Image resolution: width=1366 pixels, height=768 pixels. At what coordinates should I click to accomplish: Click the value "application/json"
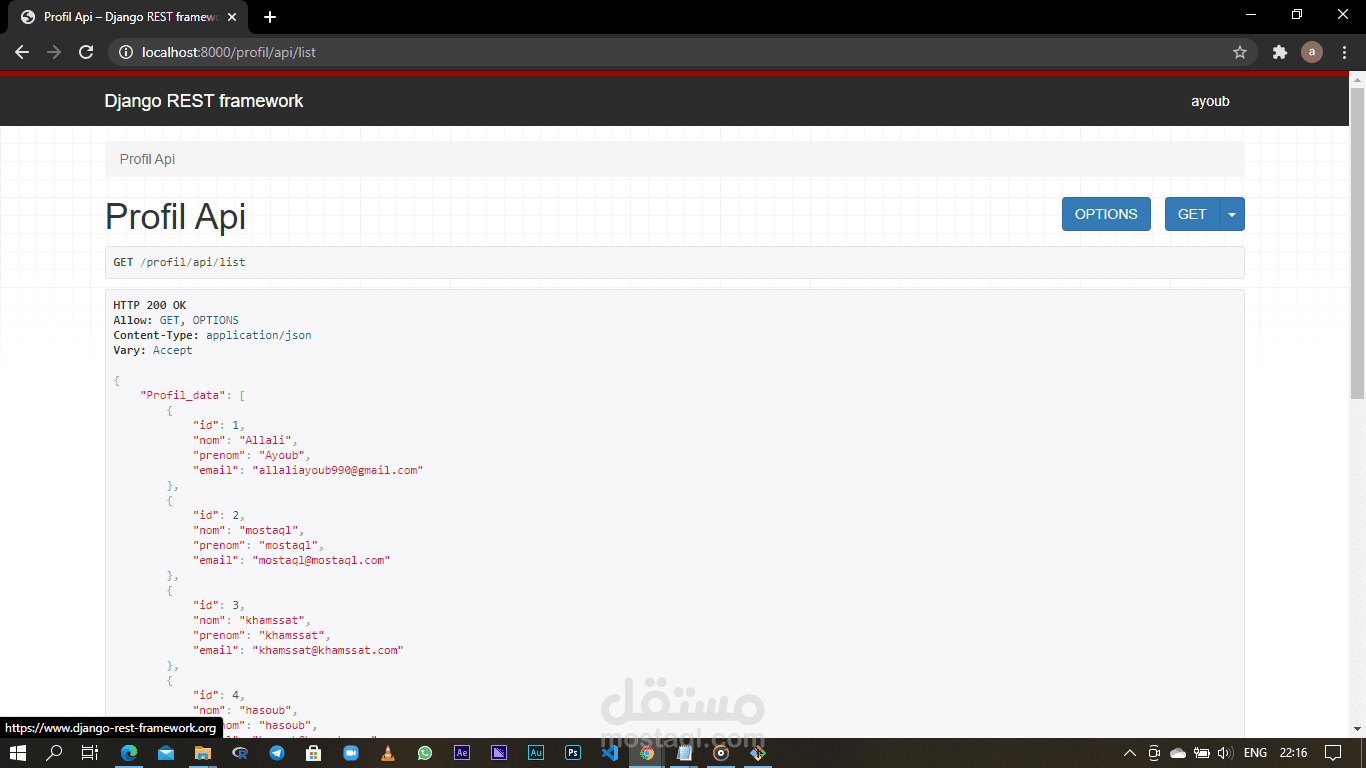tap(258, 335)
